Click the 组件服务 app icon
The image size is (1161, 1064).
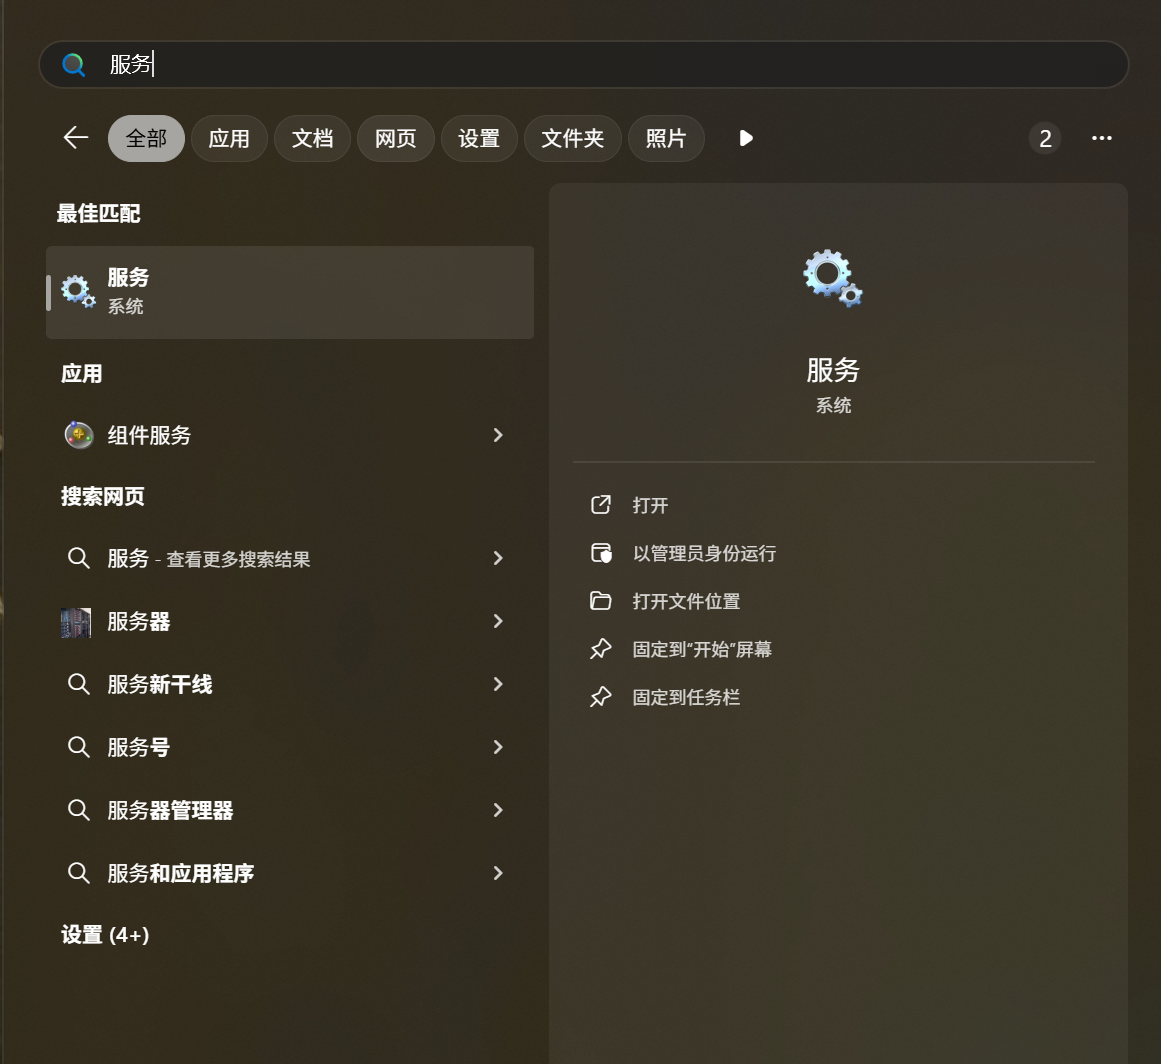(78, 435)
